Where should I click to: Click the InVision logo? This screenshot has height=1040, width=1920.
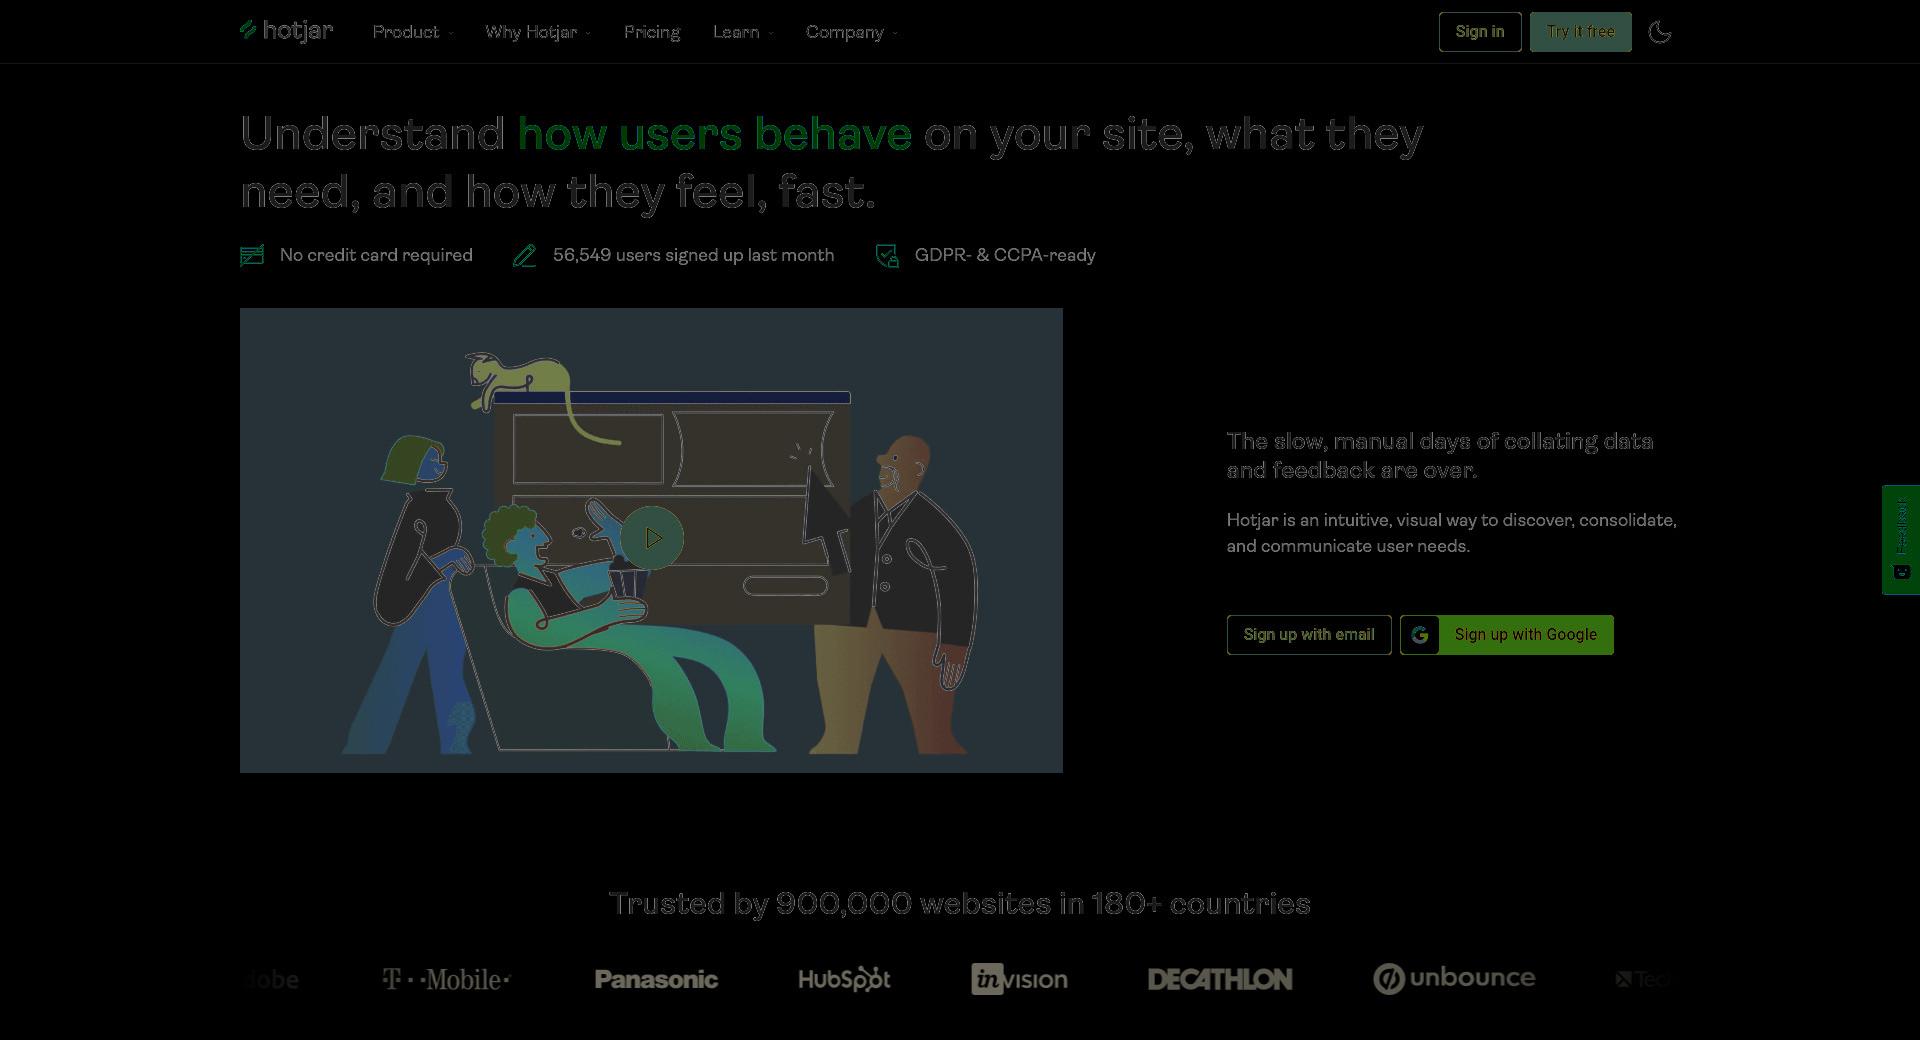click(x=1019, y=979)
